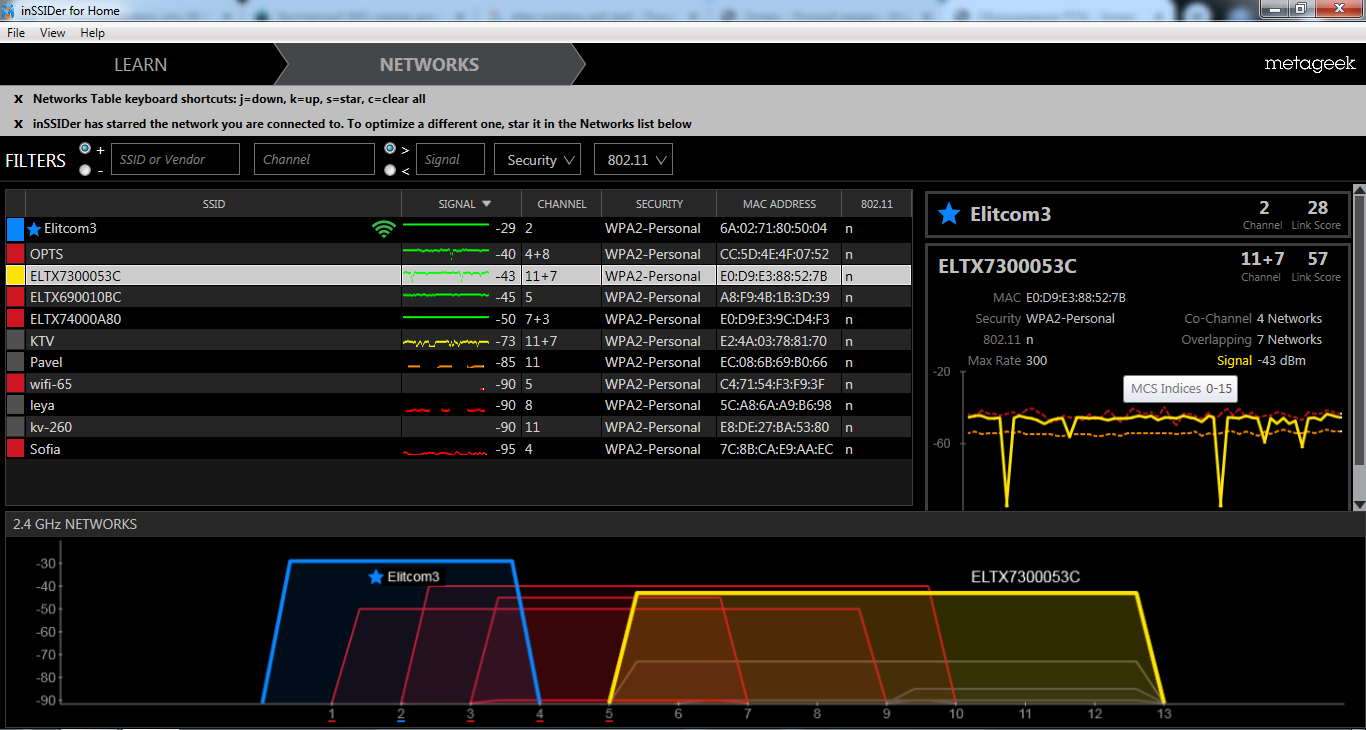1366x730 pixels.
Task: Sort table by CHANNEL column header
Action: click(x=562, y=204)
